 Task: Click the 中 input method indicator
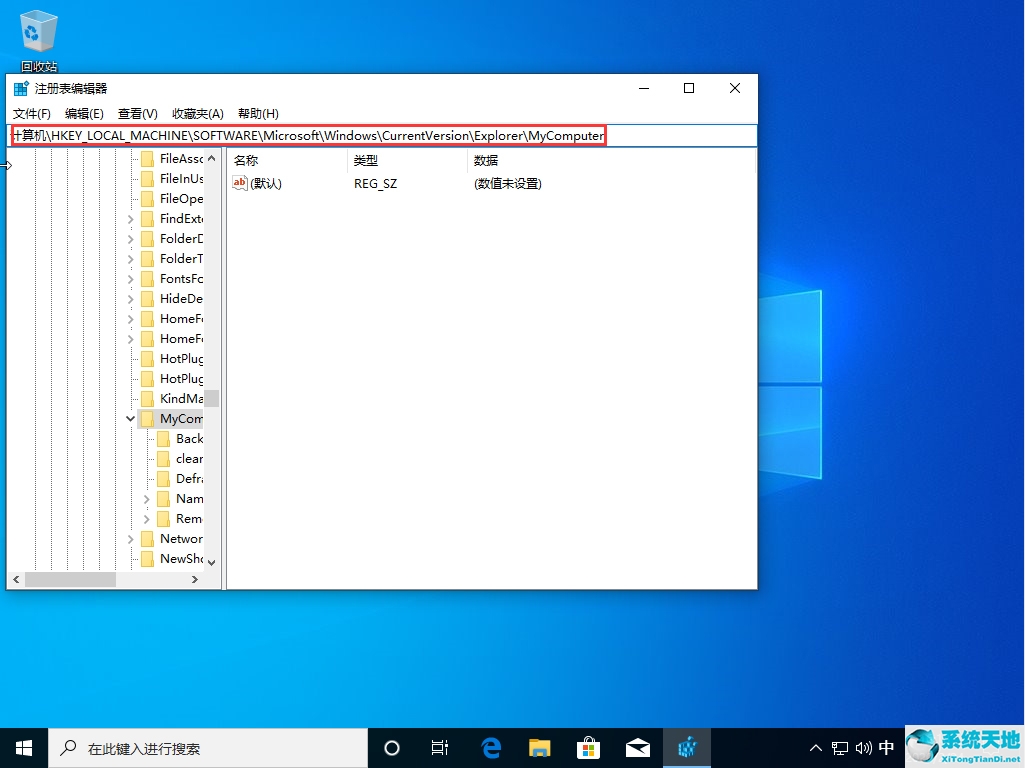tap(886, 747)
